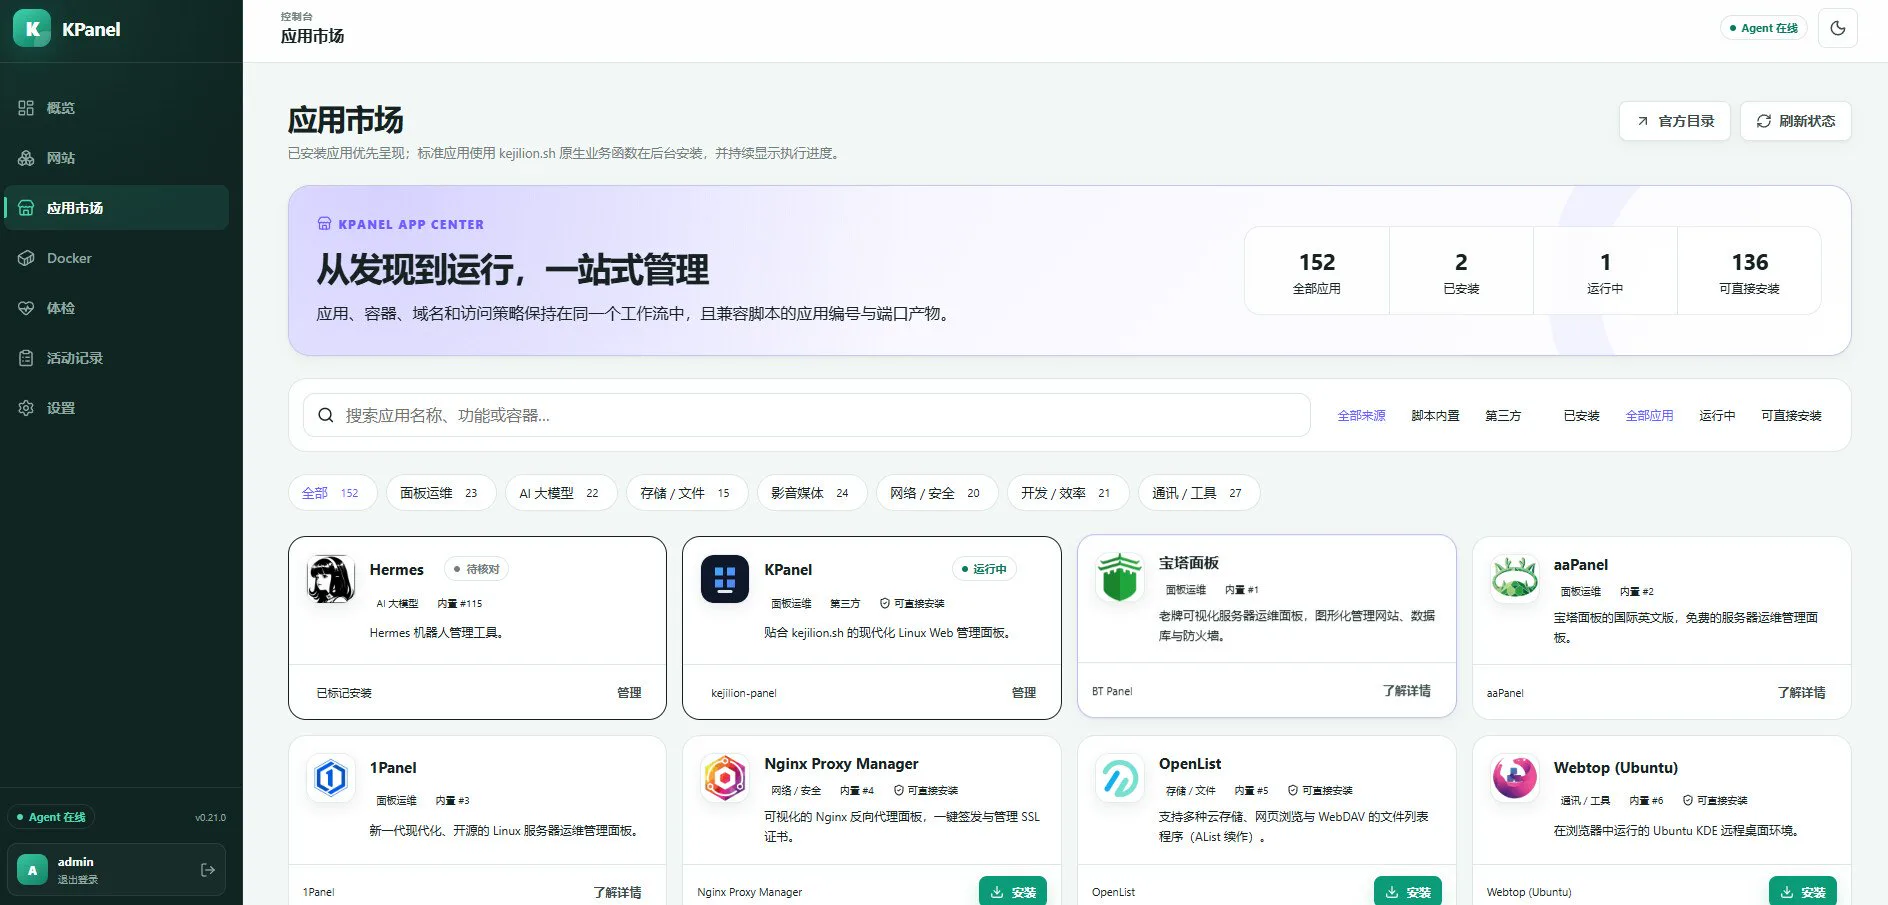Open 设置 settings in sidebar
Screen dimensions: 1888x905
tap(116, 408)
